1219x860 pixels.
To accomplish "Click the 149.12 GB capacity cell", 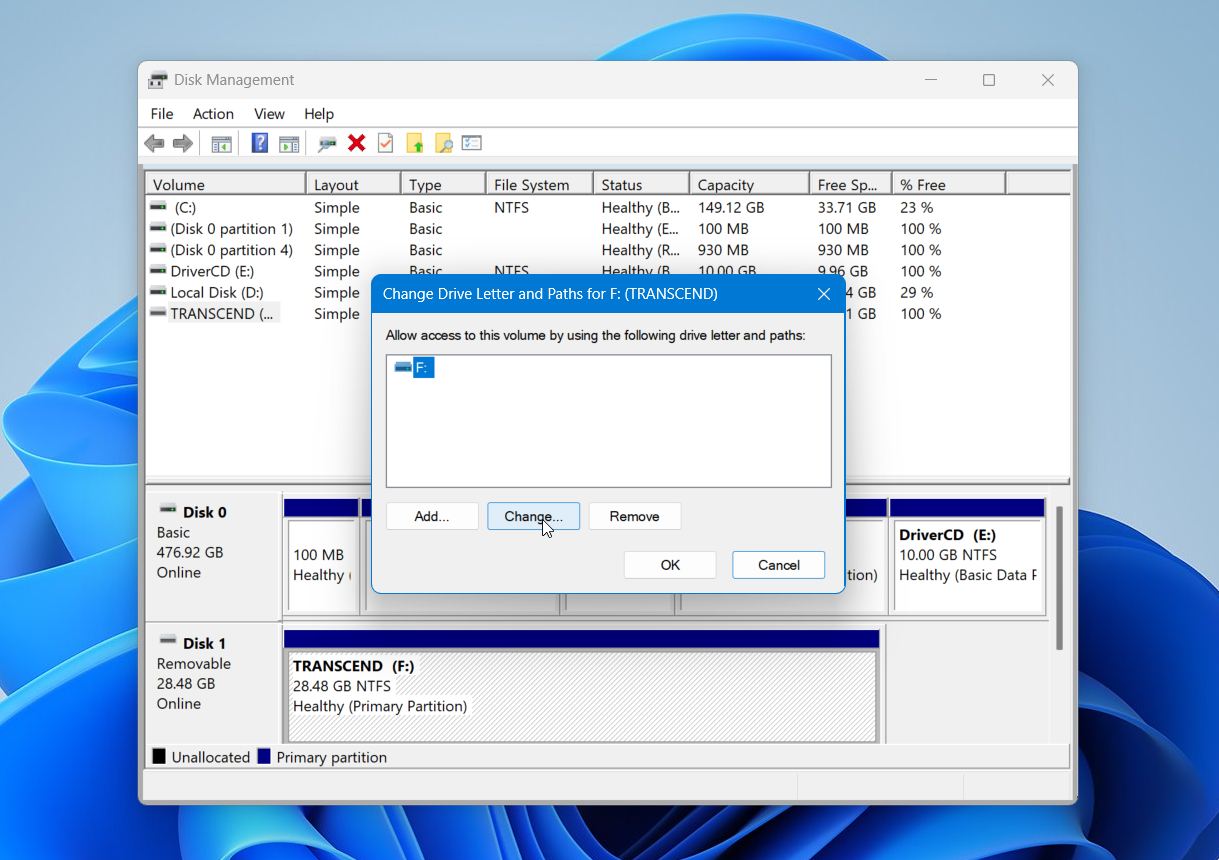I will (731, 208).
